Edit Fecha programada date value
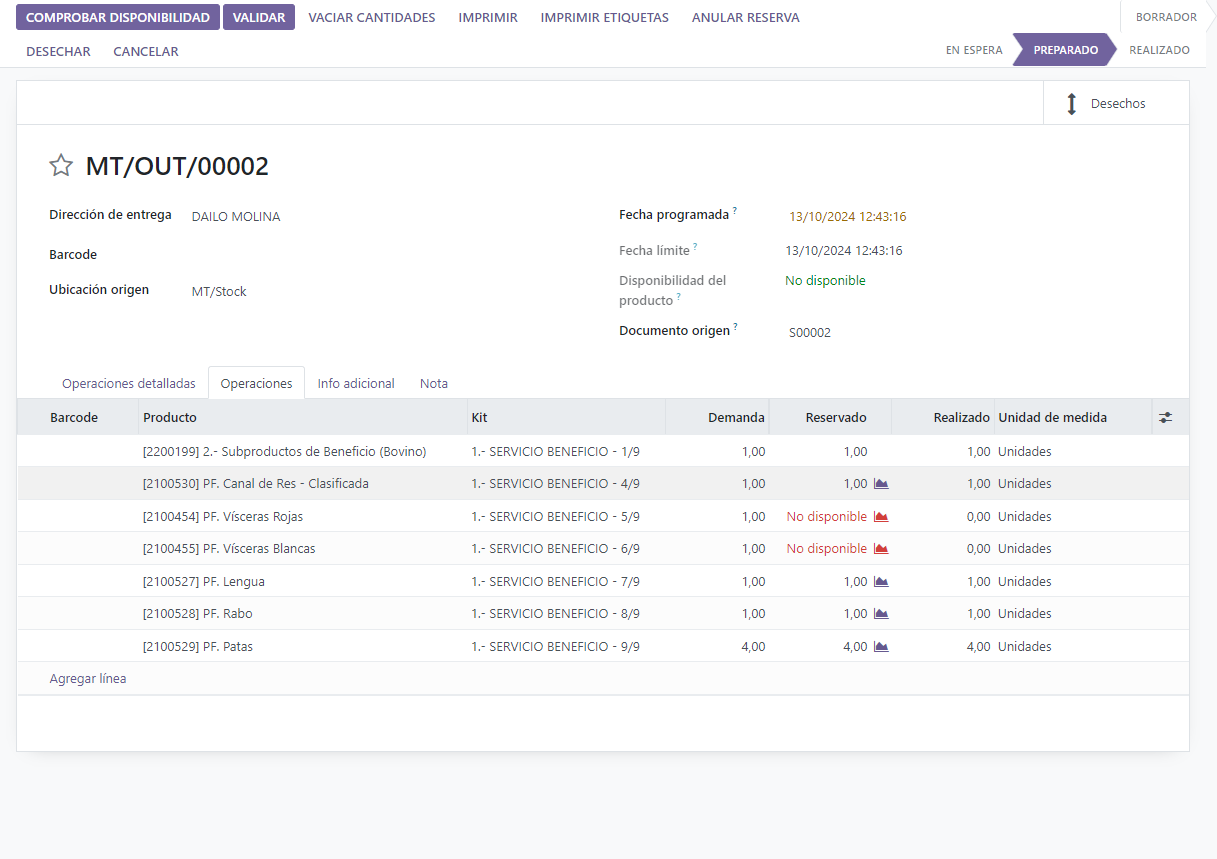This screenshot has height=859, width=1217. coord(848,217)
